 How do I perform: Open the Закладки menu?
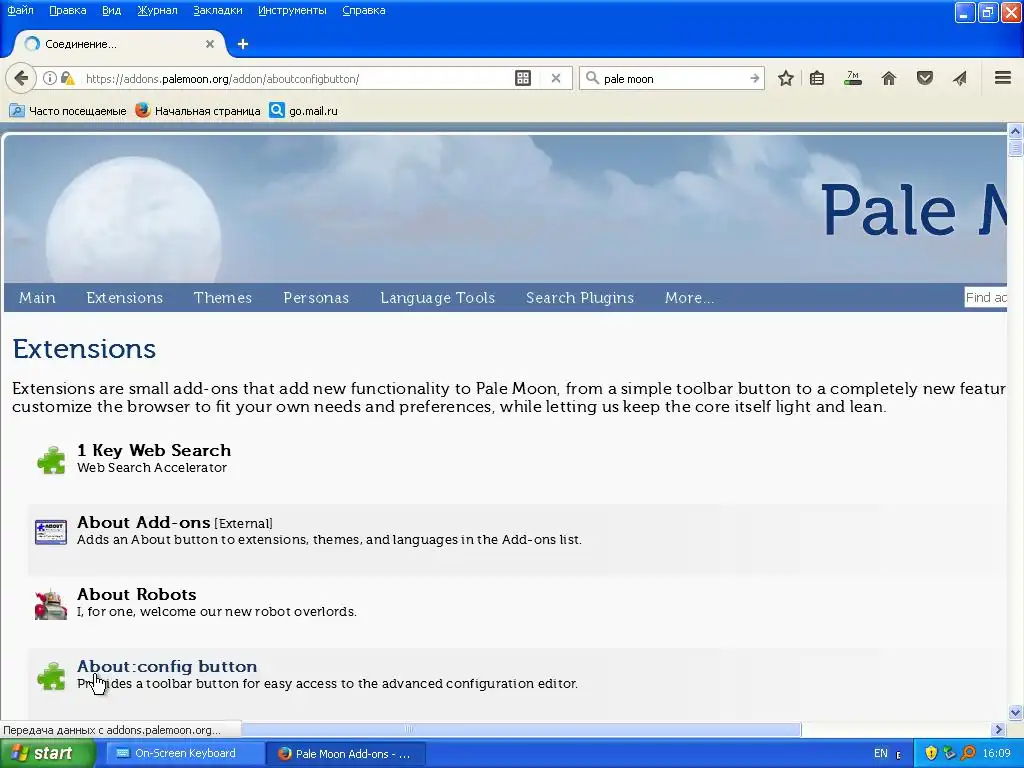pyautogui.click(x=217, y=10)
